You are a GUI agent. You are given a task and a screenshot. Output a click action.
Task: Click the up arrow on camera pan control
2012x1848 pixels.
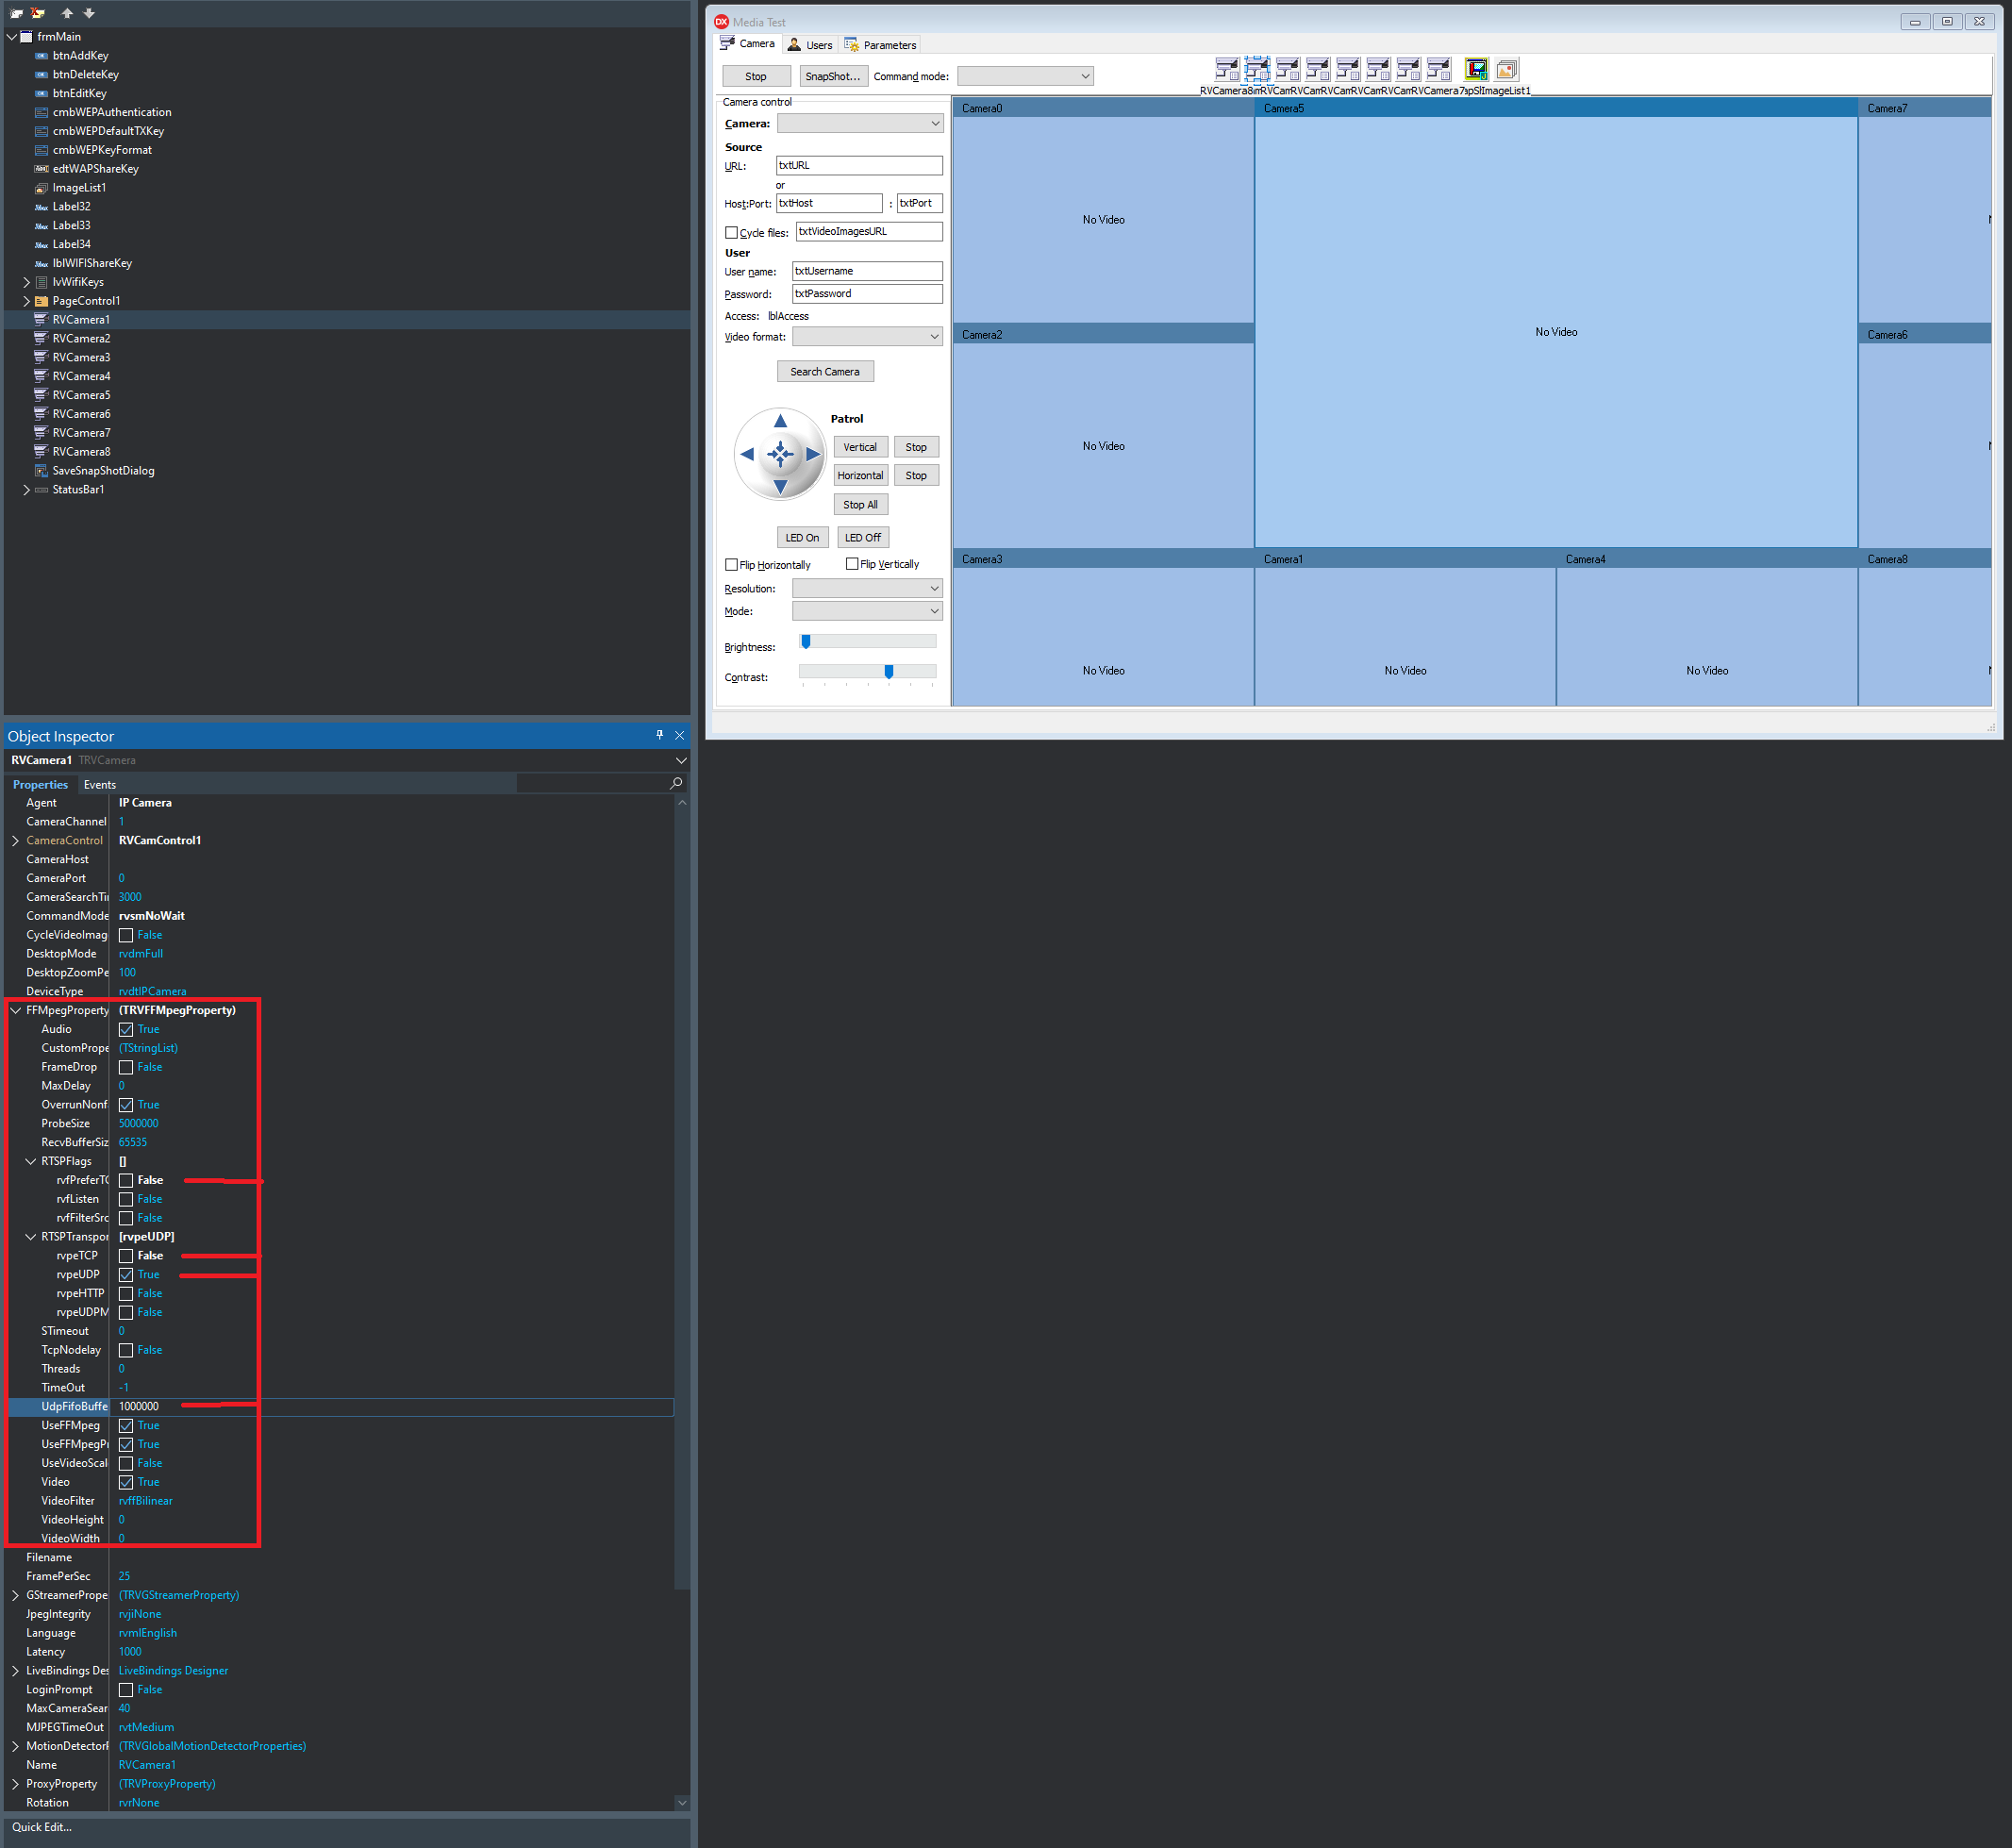[780, 421]
